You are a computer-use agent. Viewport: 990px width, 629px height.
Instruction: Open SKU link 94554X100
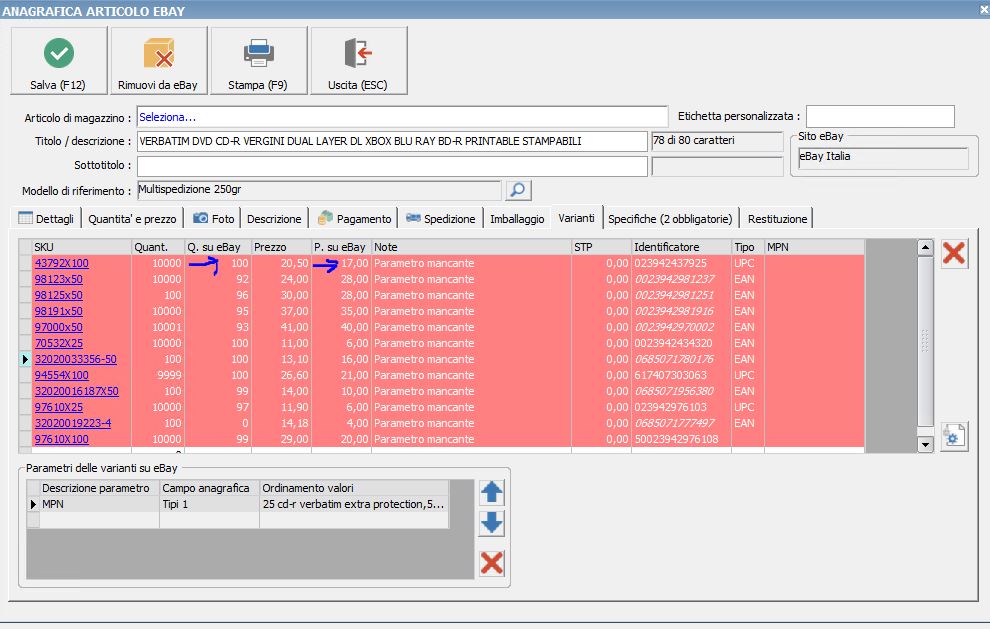(62, 375)
